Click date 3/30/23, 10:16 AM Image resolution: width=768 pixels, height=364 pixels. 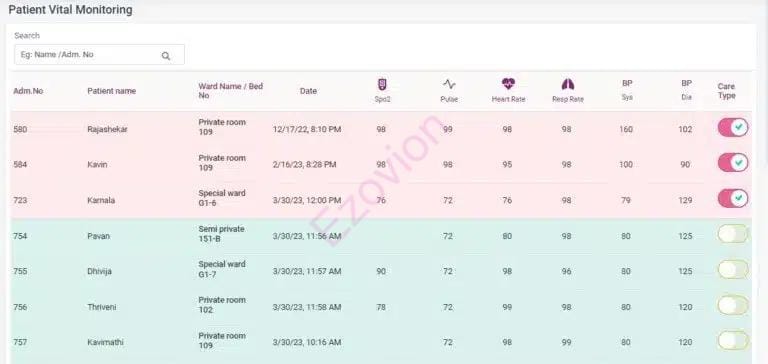click(x=307, y=342)
